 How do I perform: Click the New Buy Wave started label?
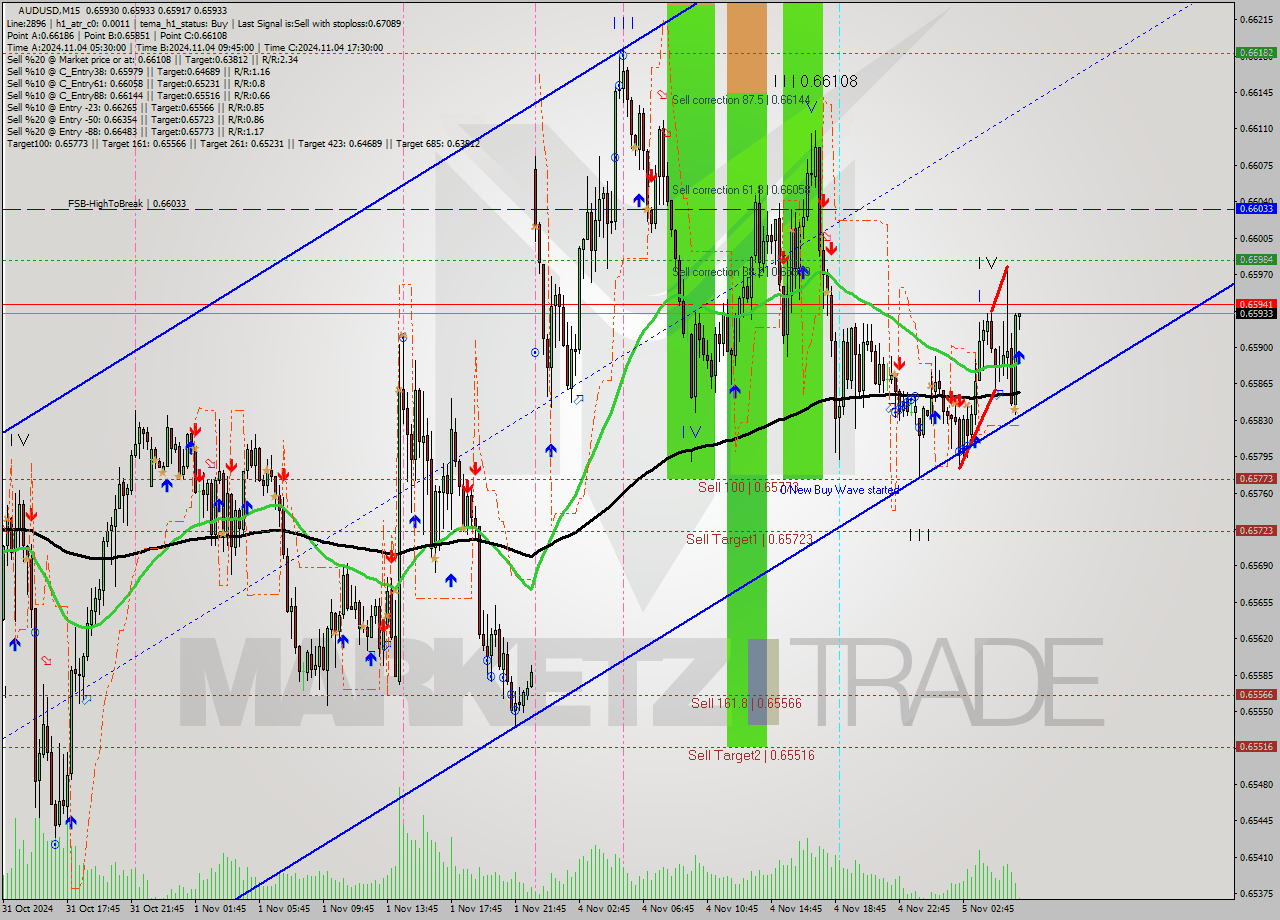click(840, 490)
